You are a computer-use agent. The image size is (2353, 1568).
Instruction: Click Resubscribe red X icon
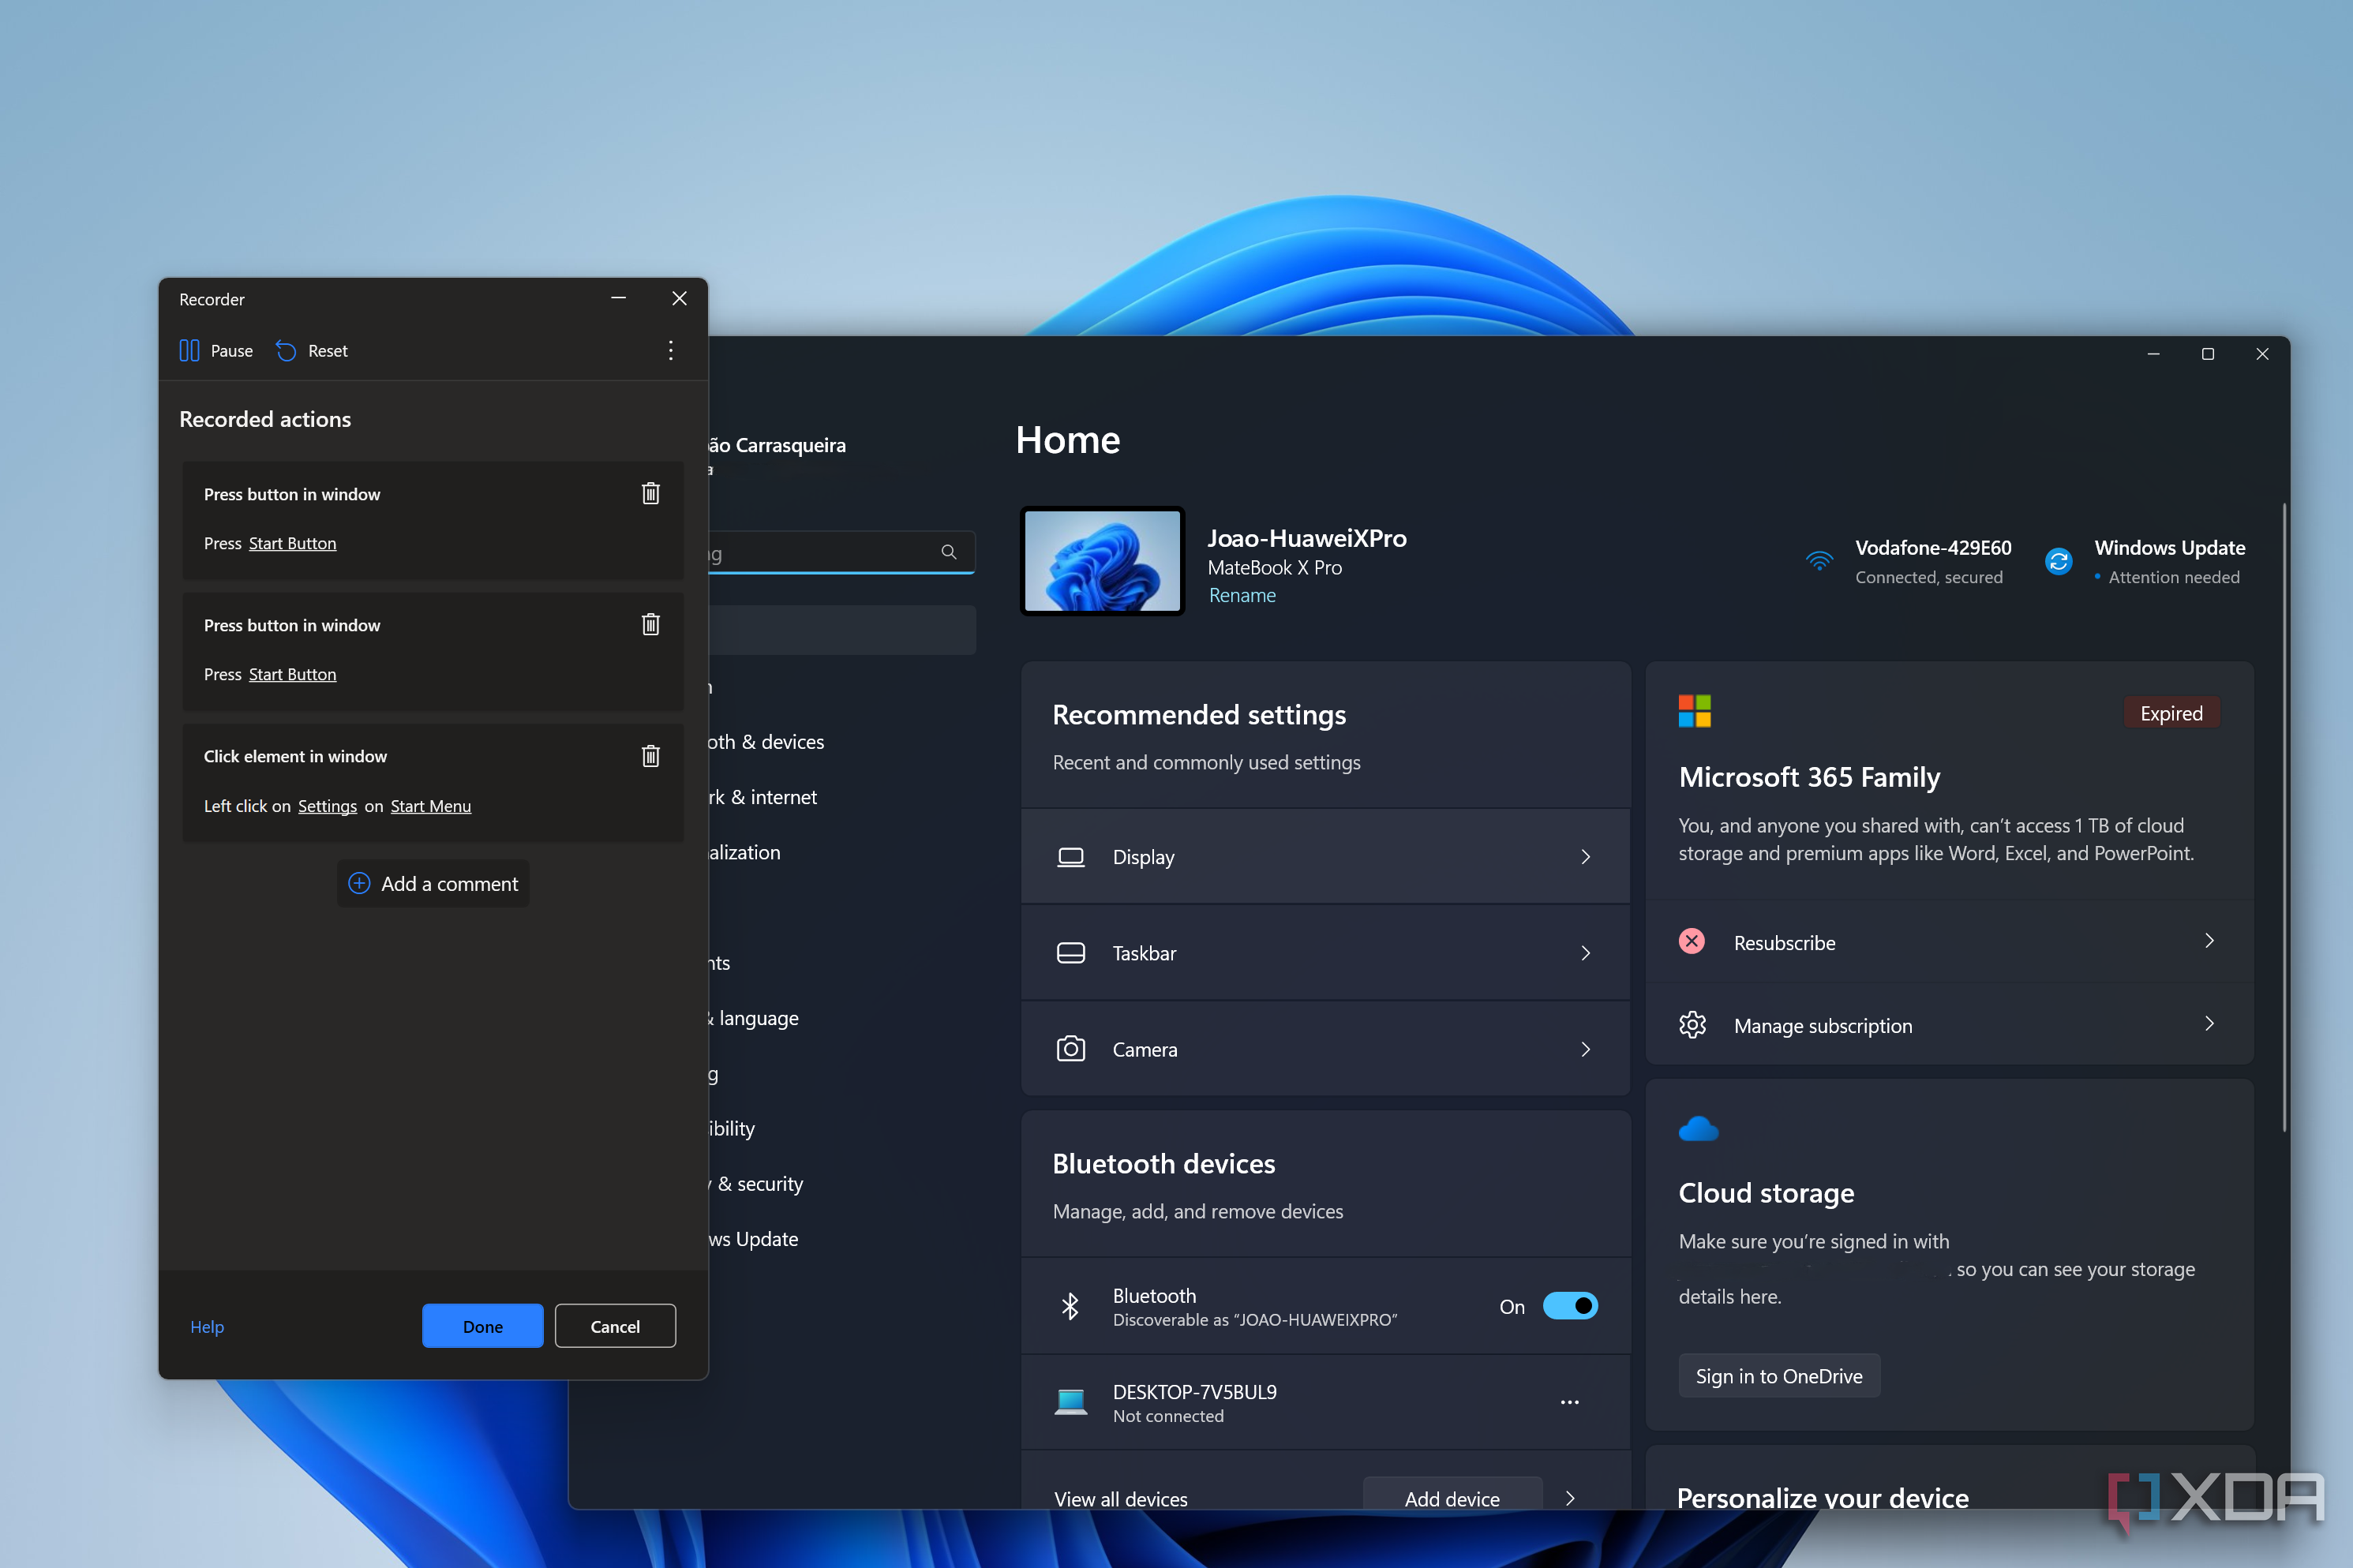[x=1691, y=941]
